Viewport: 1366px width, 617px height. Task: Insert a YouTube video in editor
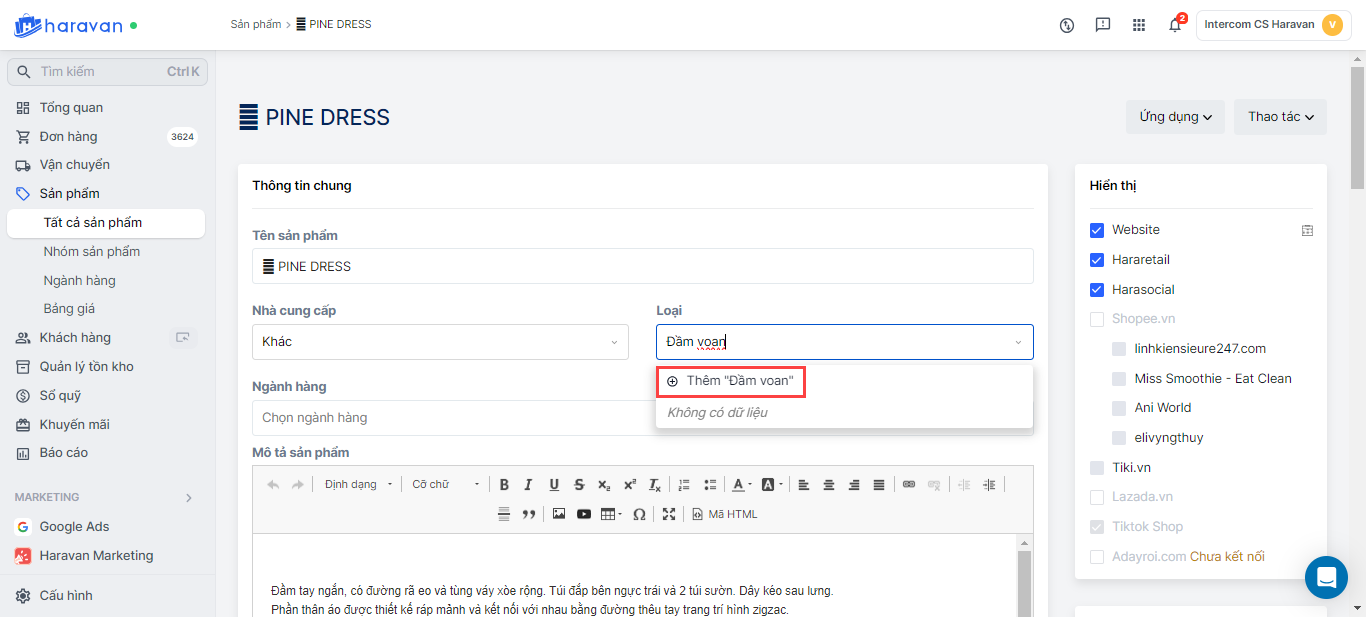point(583,514)
